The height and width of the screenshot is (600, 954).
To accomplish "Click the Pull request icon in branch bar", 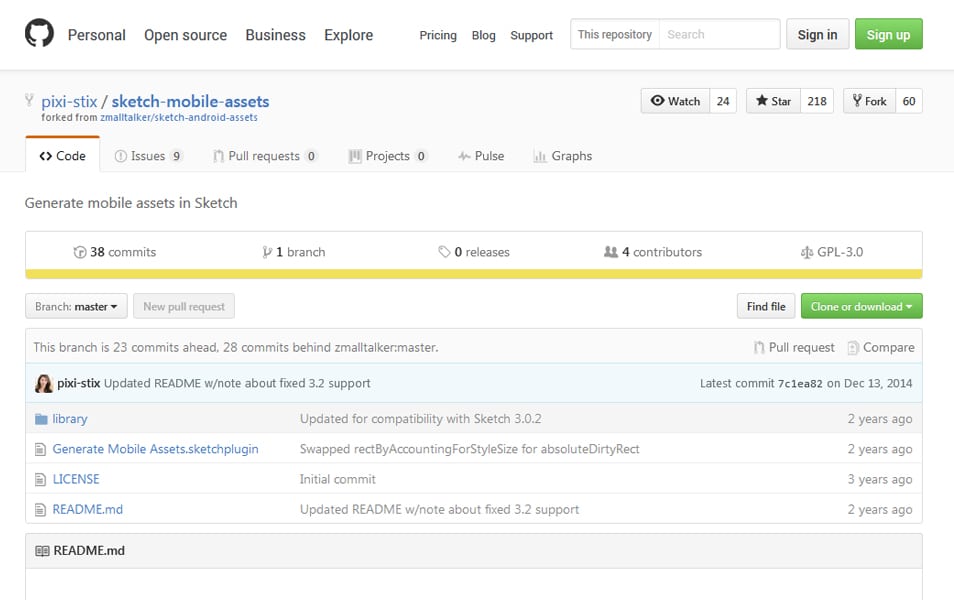I will [x=759, y=347].
